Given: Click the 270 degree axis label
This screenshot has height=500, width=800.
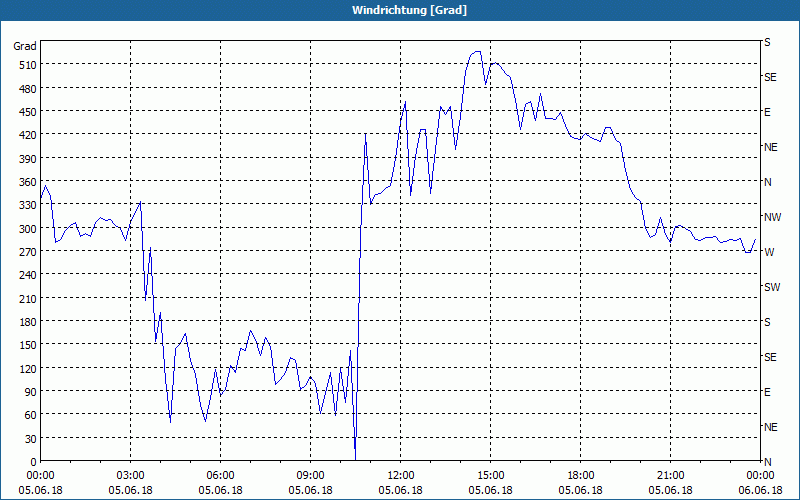Looking at the screenshot, I should 28,252.
